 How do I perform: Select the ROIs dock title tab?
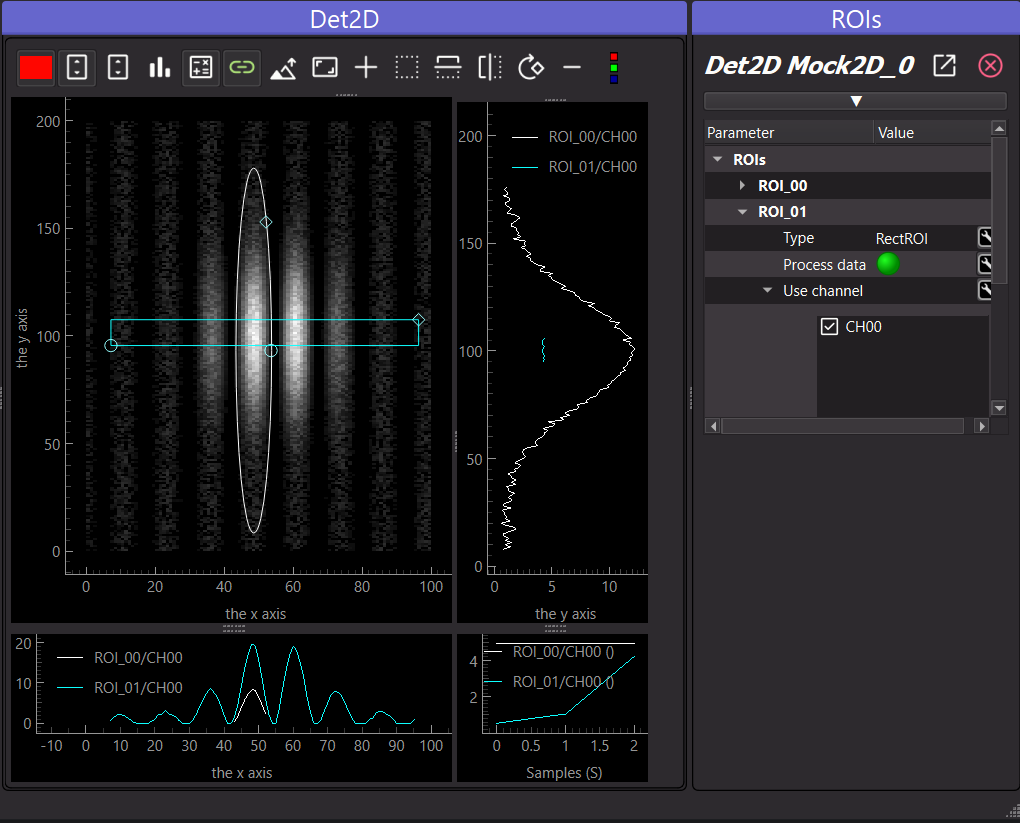pos(856,18)
